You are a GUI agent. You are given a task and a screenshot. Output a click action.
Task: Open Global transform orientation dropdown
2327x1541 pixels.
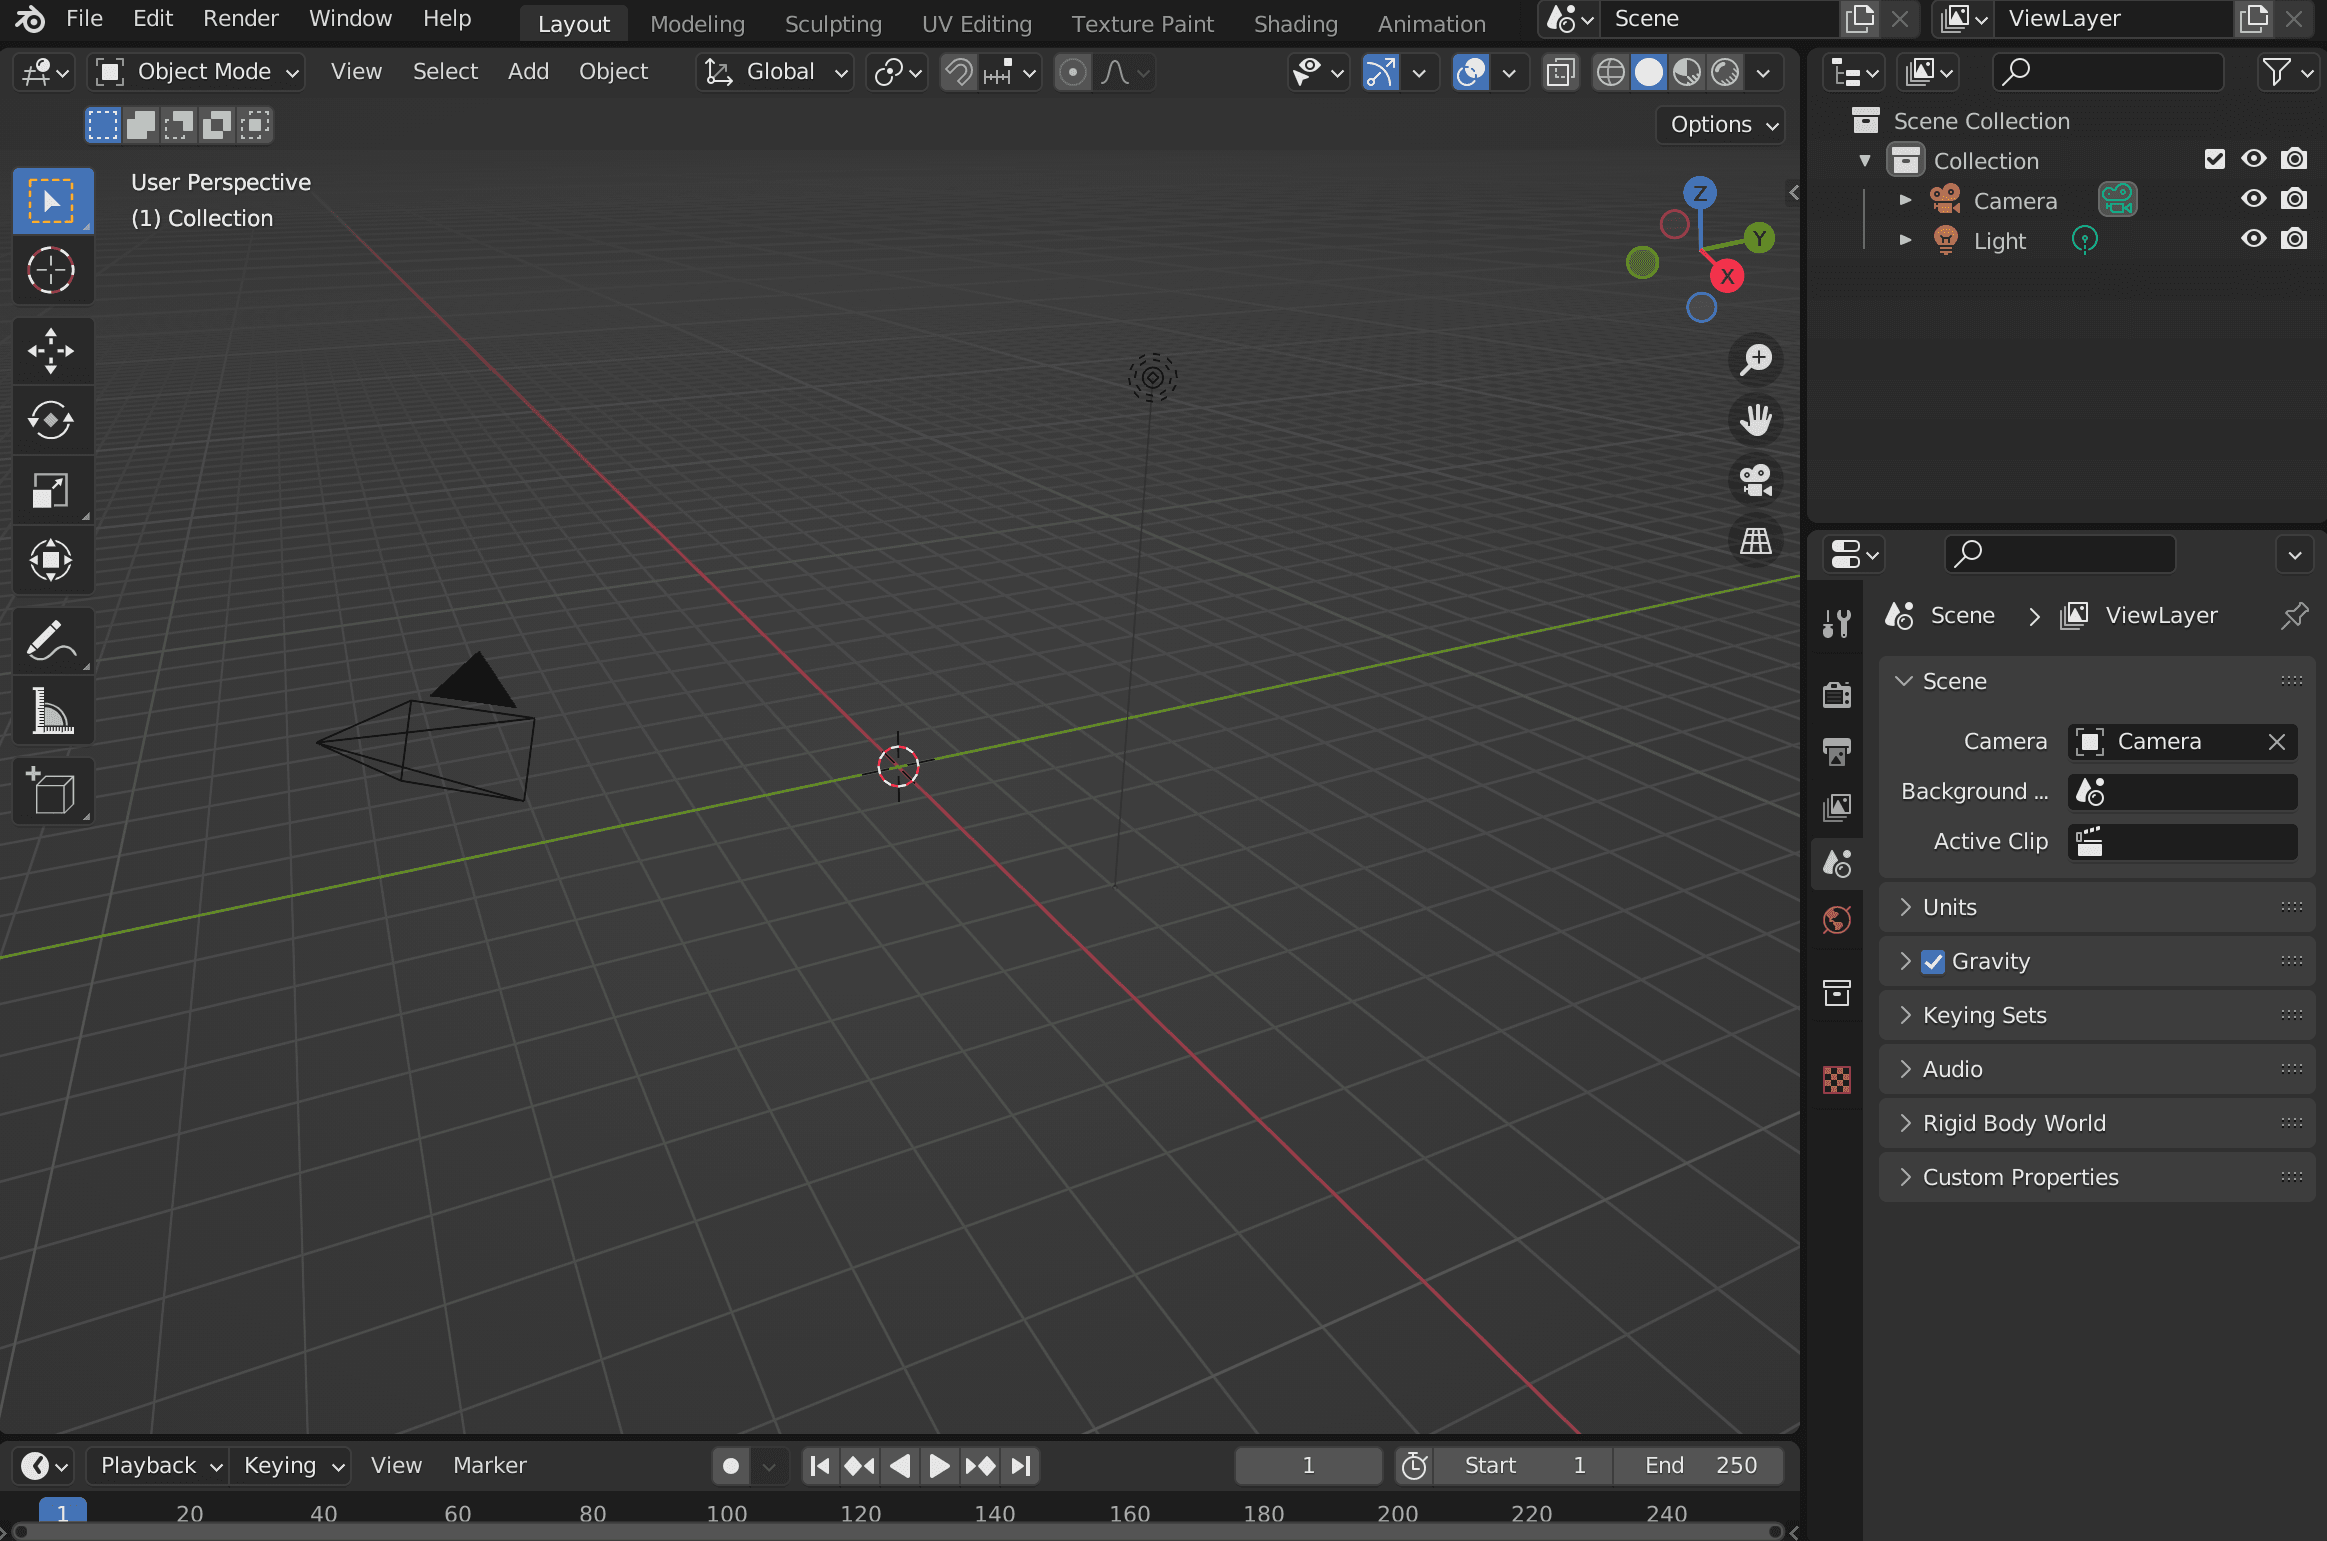pos(775,72)
